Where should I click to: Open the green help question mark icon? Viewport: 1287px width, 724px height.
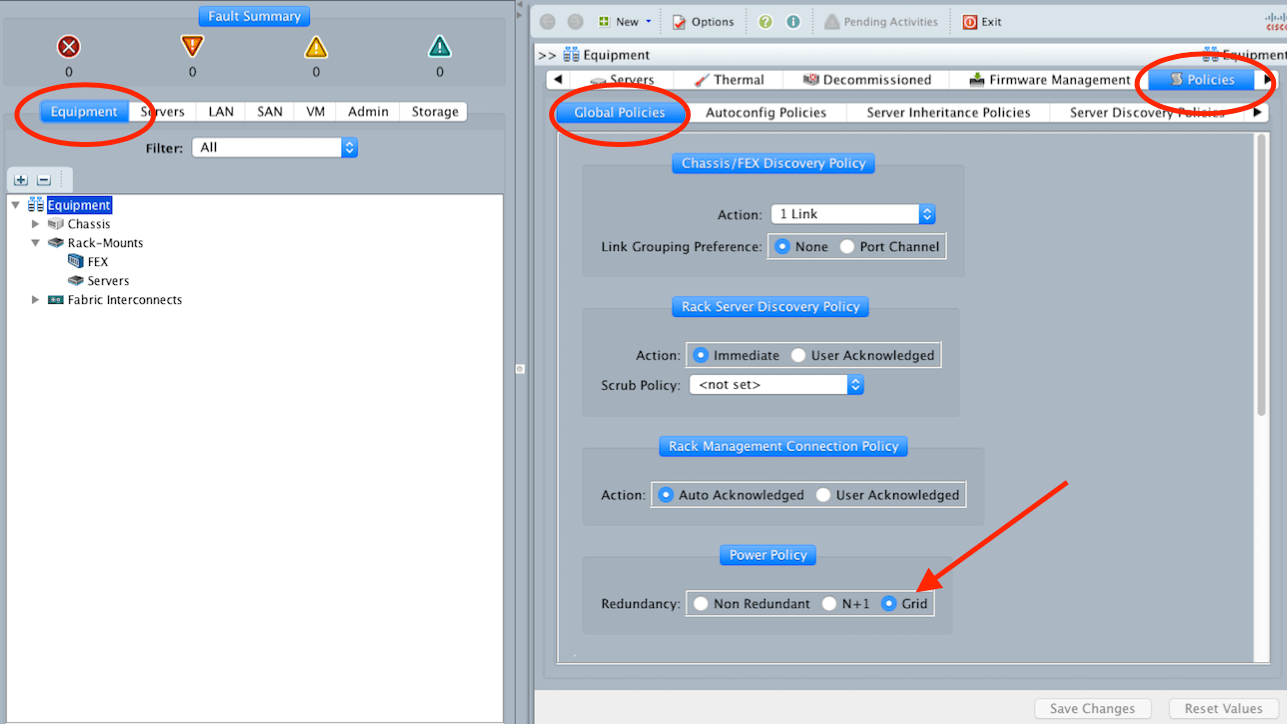[x=766, y=22]
